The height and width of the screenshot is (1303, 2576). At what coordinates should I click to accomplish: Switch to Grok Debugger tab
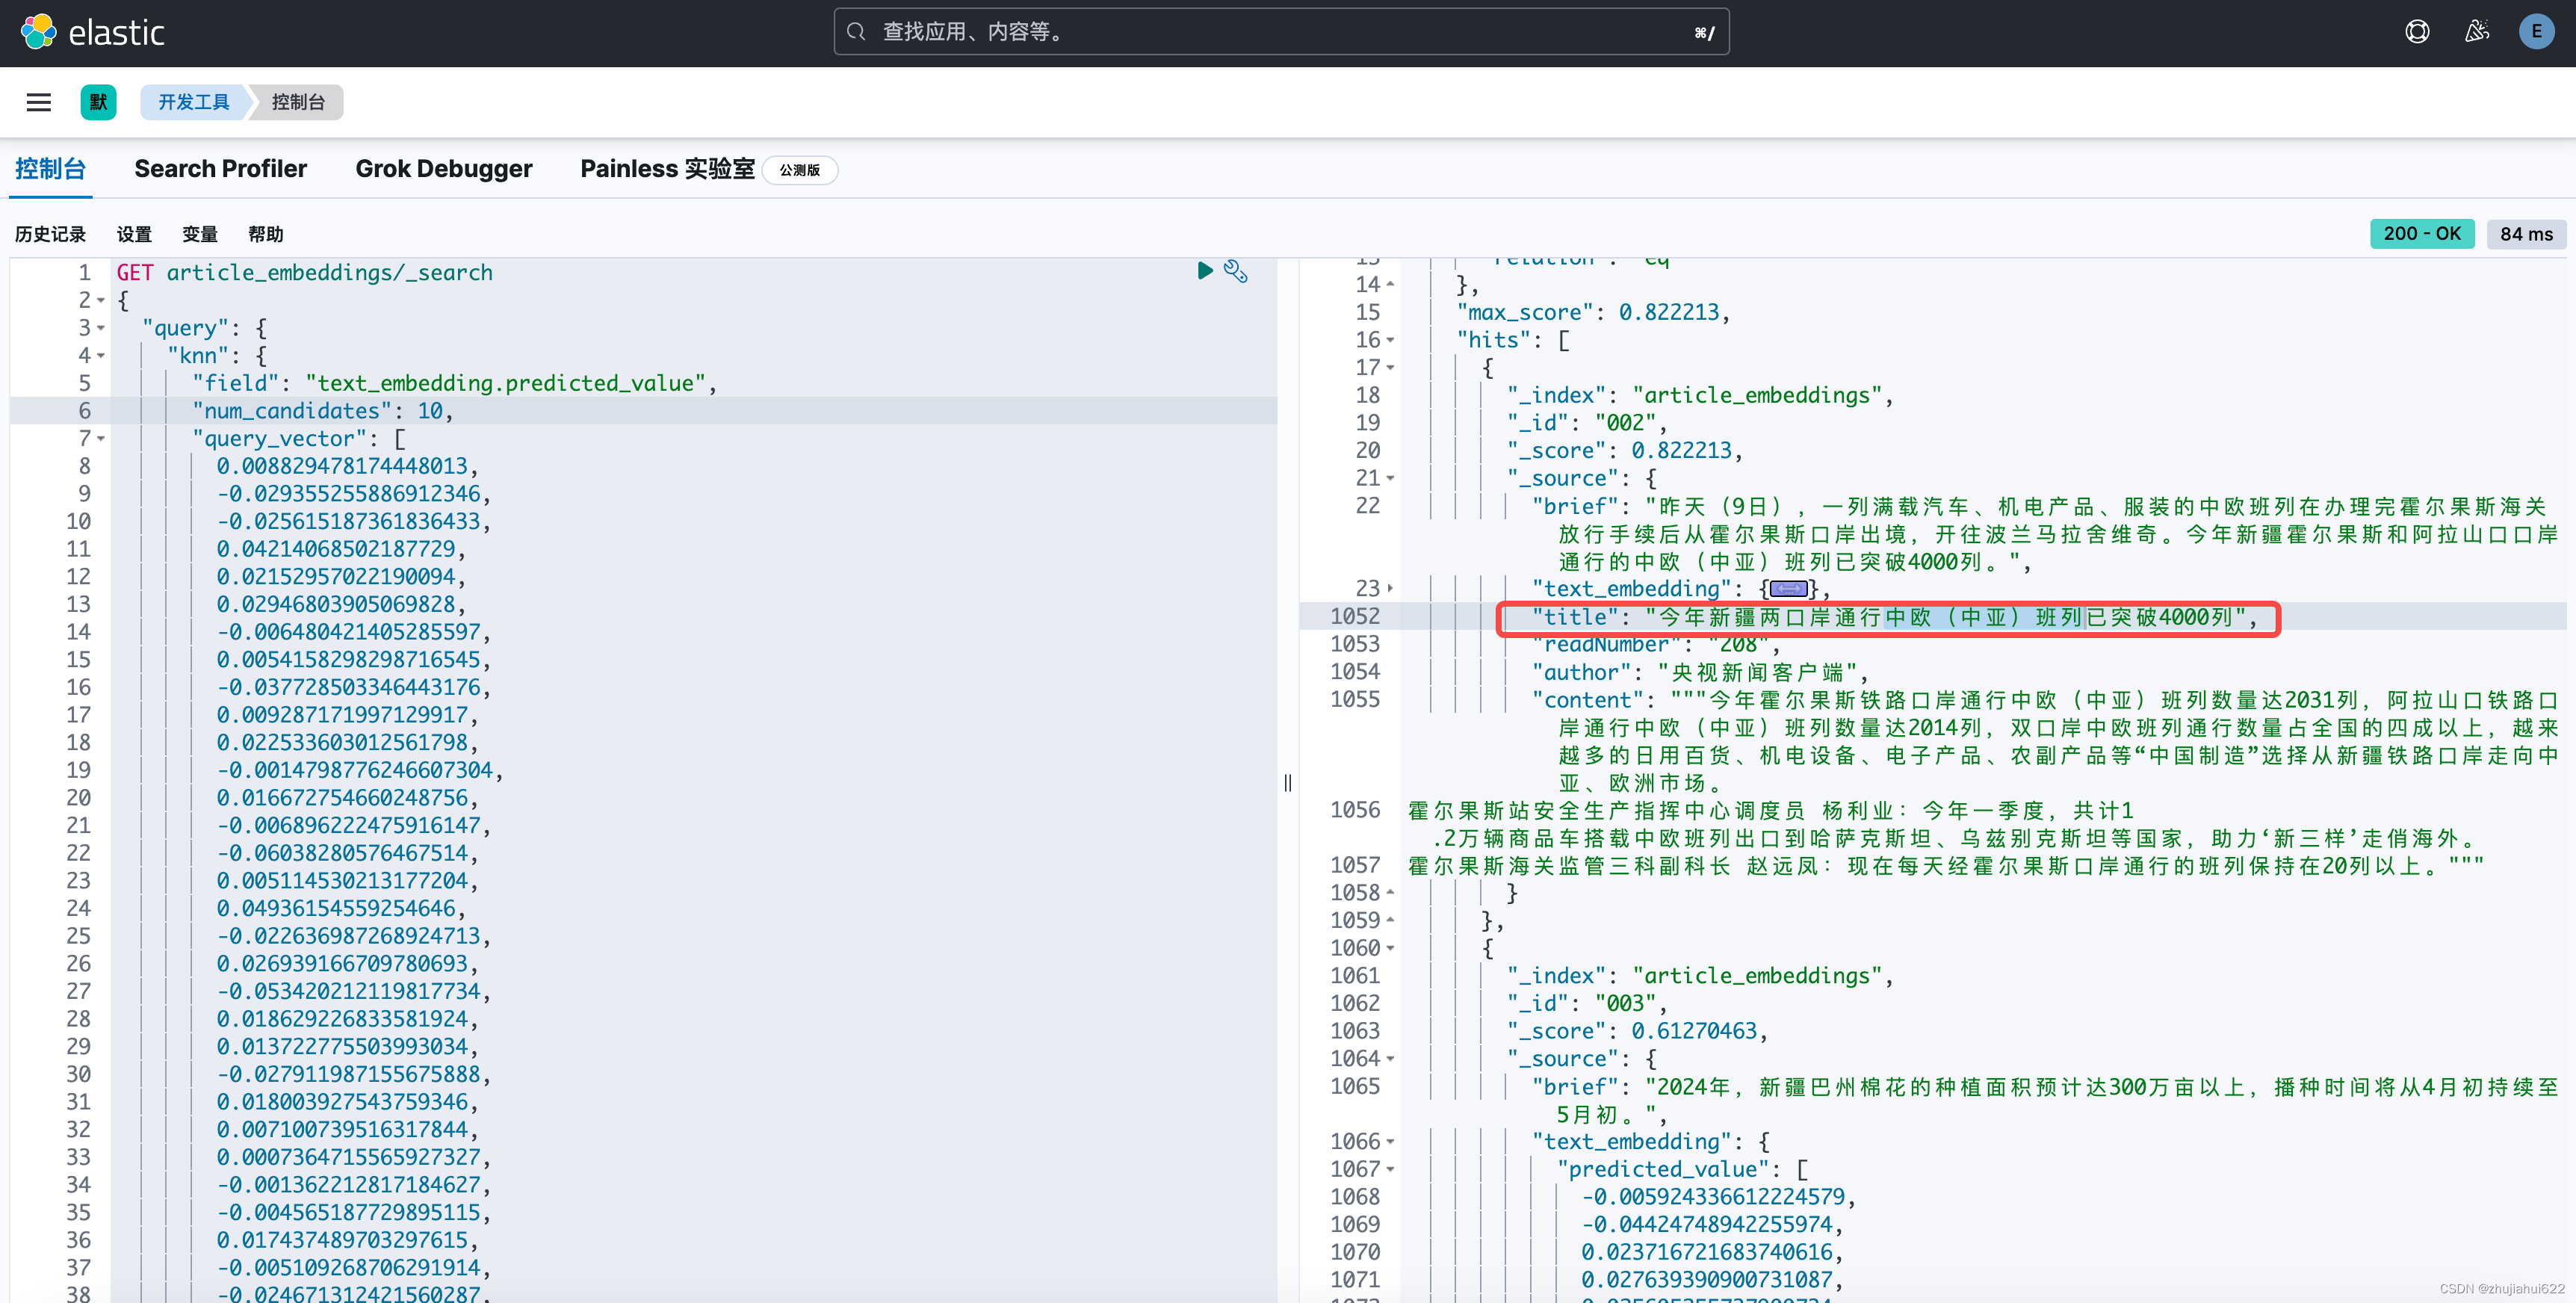point(443,169)
